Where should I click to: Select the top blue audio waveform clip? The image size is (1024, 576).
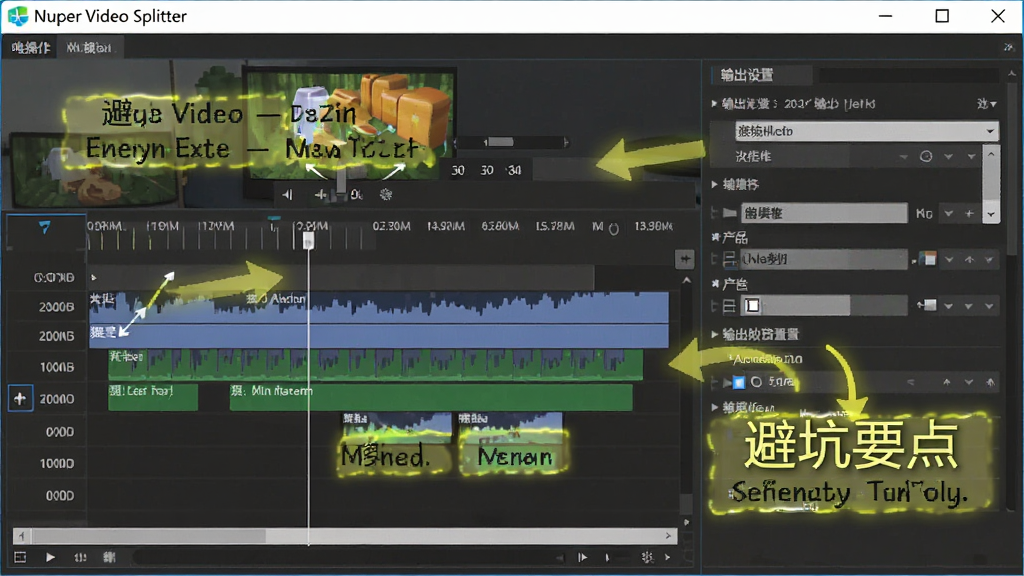coord(379,307)
